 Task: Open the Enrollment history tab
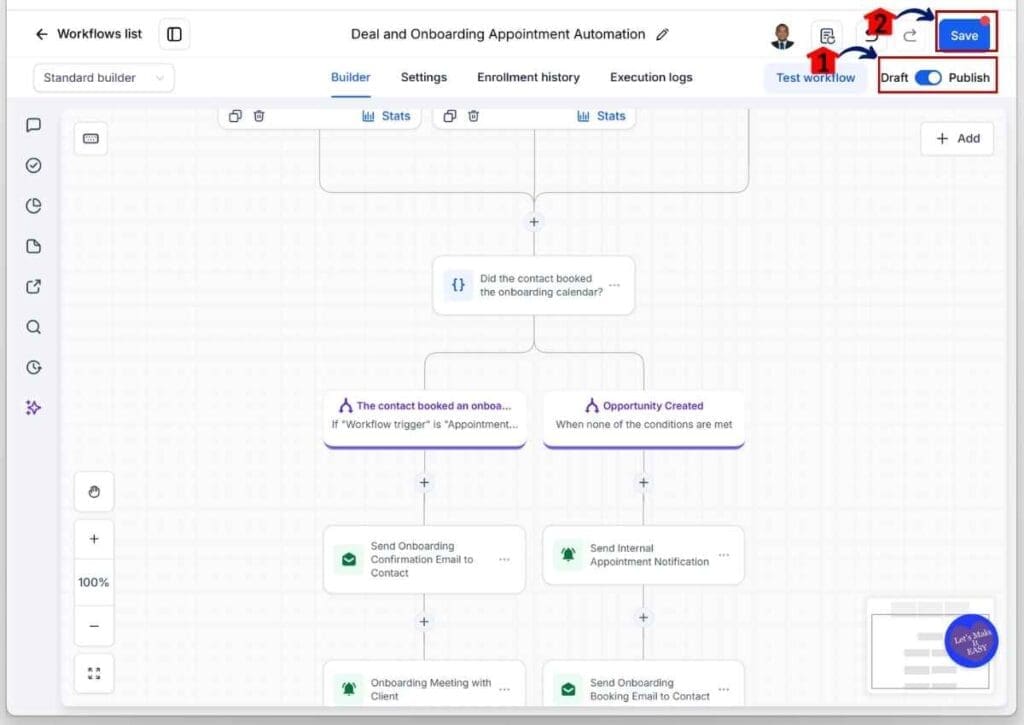click(528, 77)
